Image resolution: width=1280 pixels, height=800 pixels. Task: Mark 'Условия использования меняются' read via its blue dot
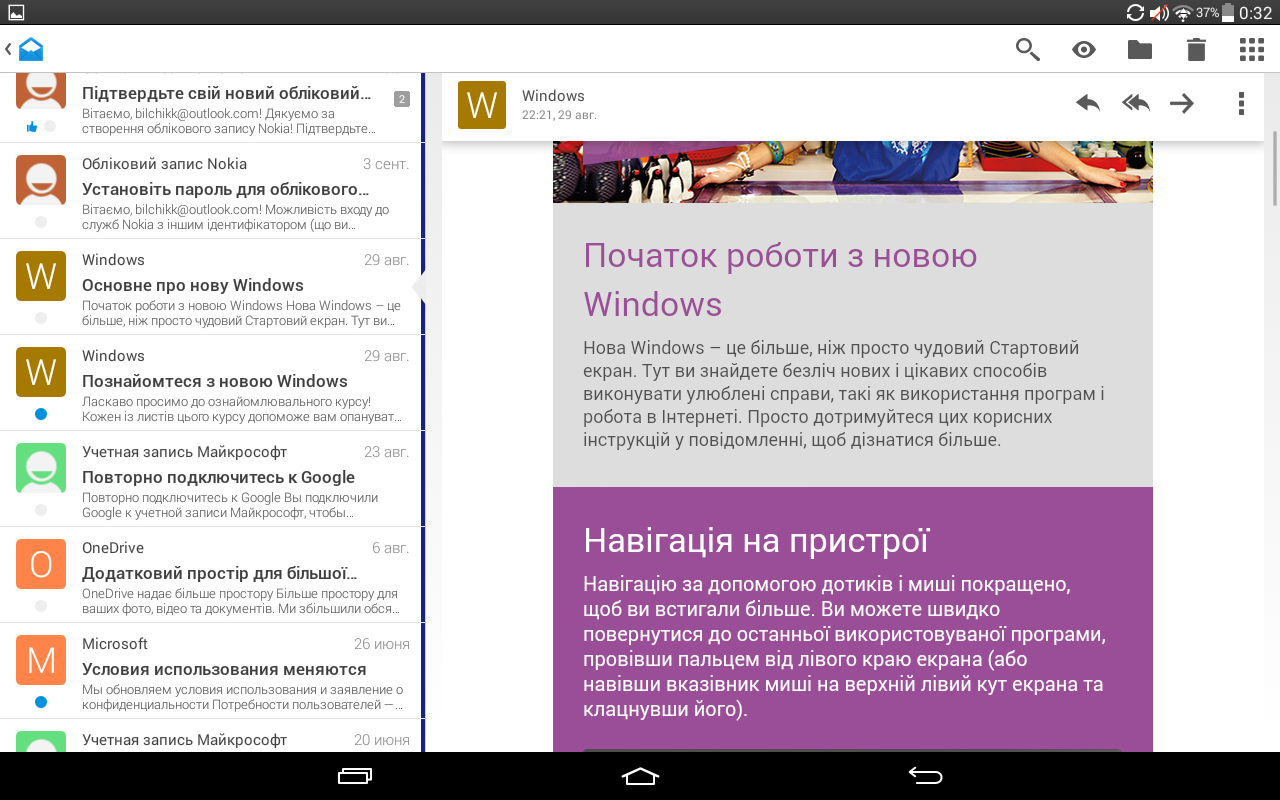41,702
